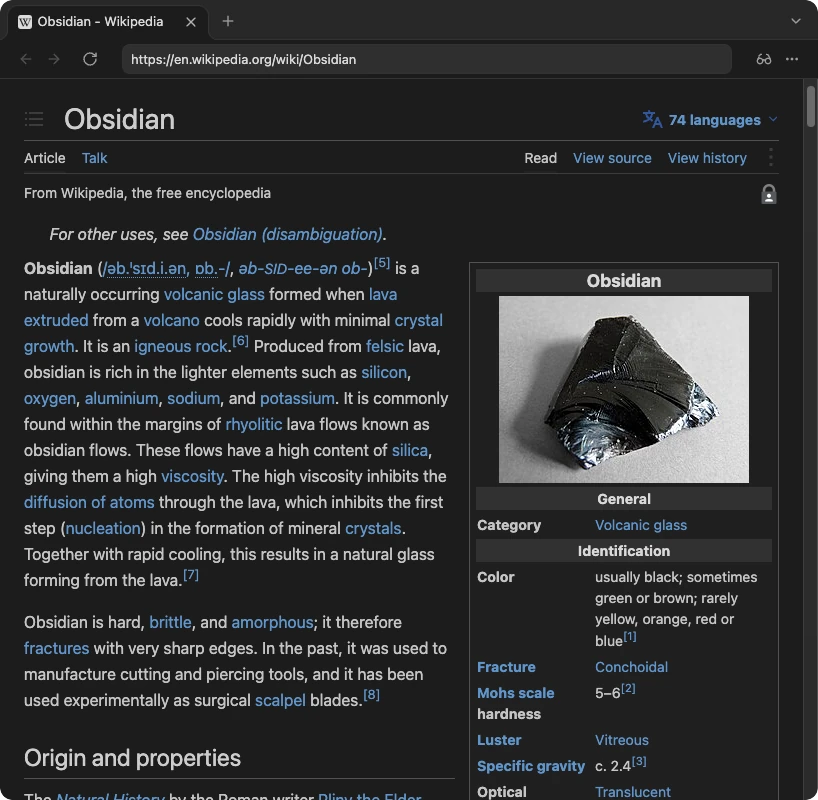Follow the rhyolitic link
Screen dimensions: 818x800
point(254,424)
